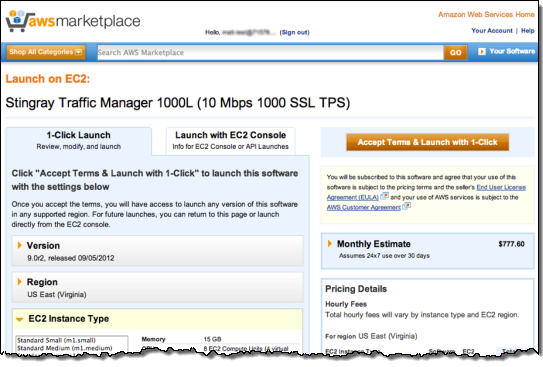Click external link icon after EULA
The height and width of the screenshot is (367, 543).
[384, 196]
